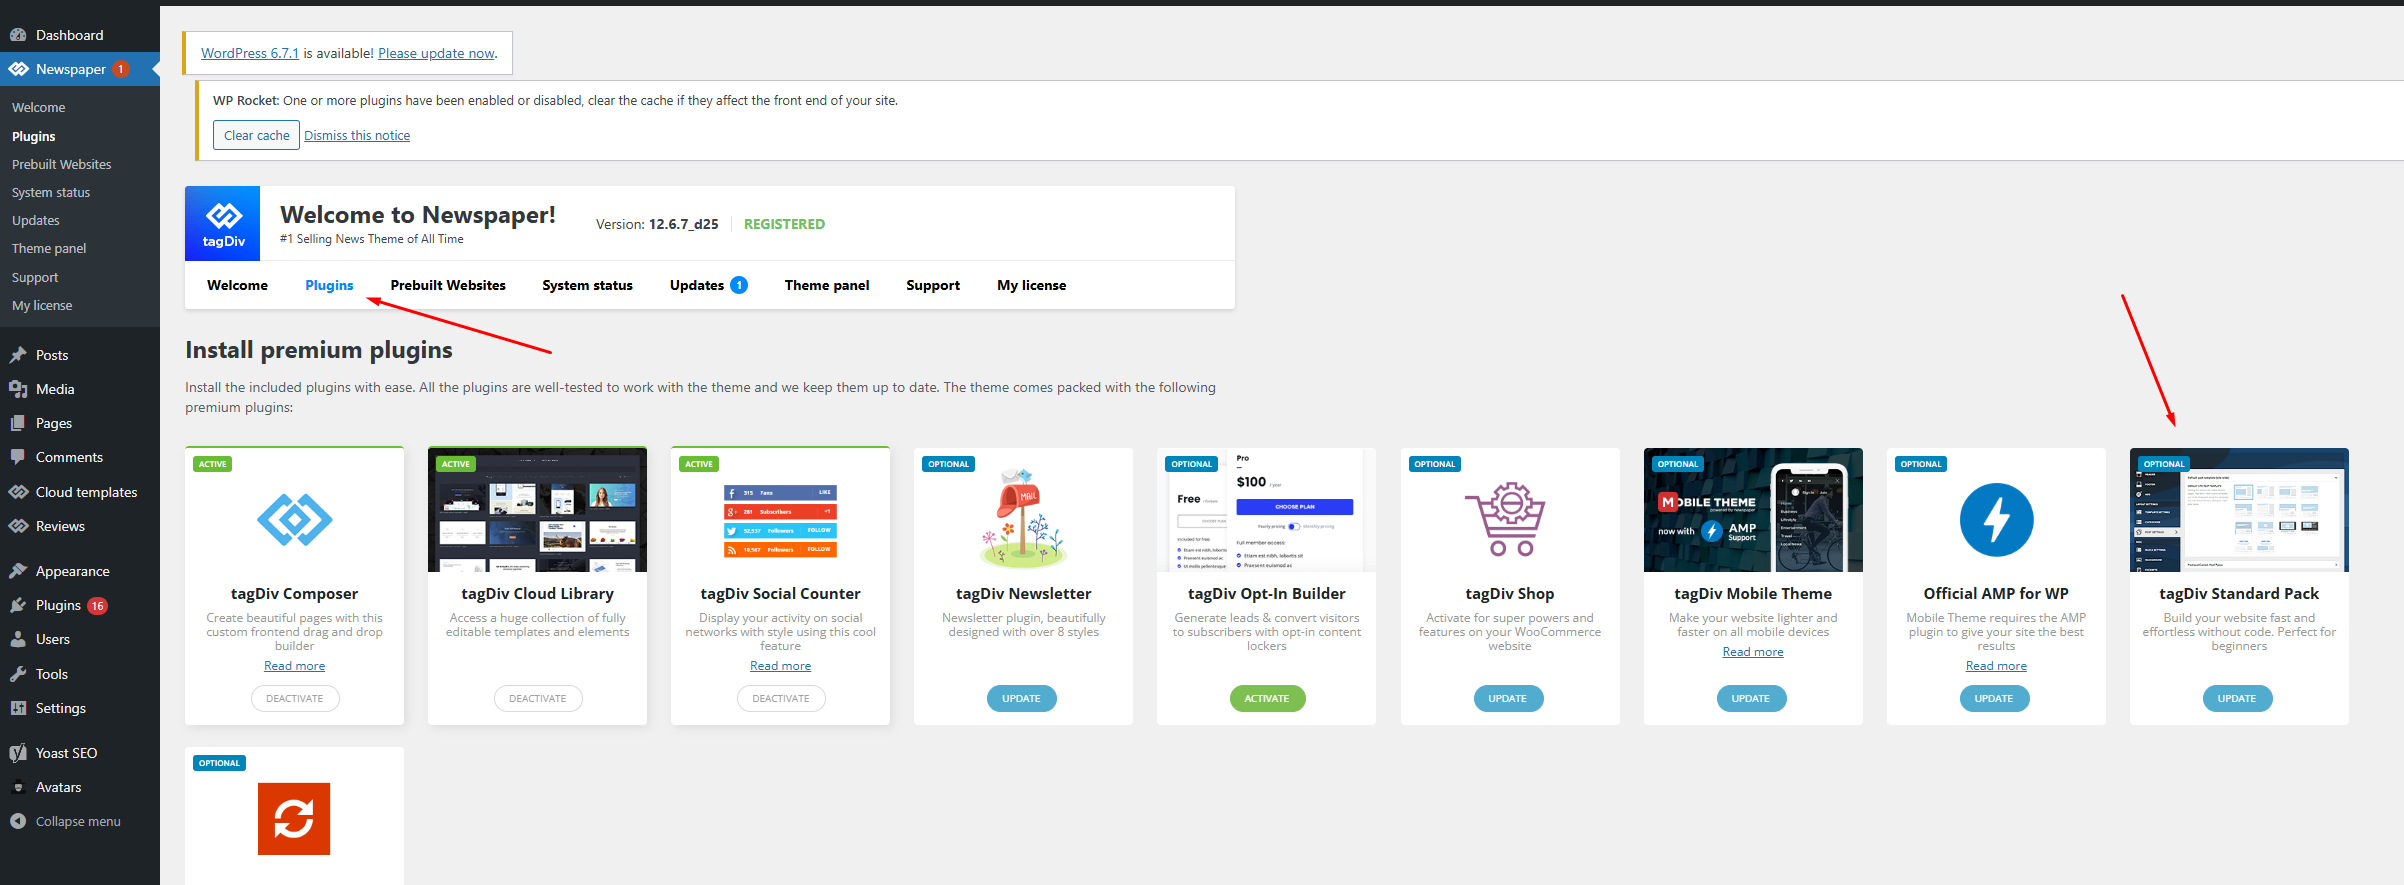Image resolution: width=2404 pixels, height=885 pixels.
Task: Click the blue tagDiv logo
Action: click(223, 223)
